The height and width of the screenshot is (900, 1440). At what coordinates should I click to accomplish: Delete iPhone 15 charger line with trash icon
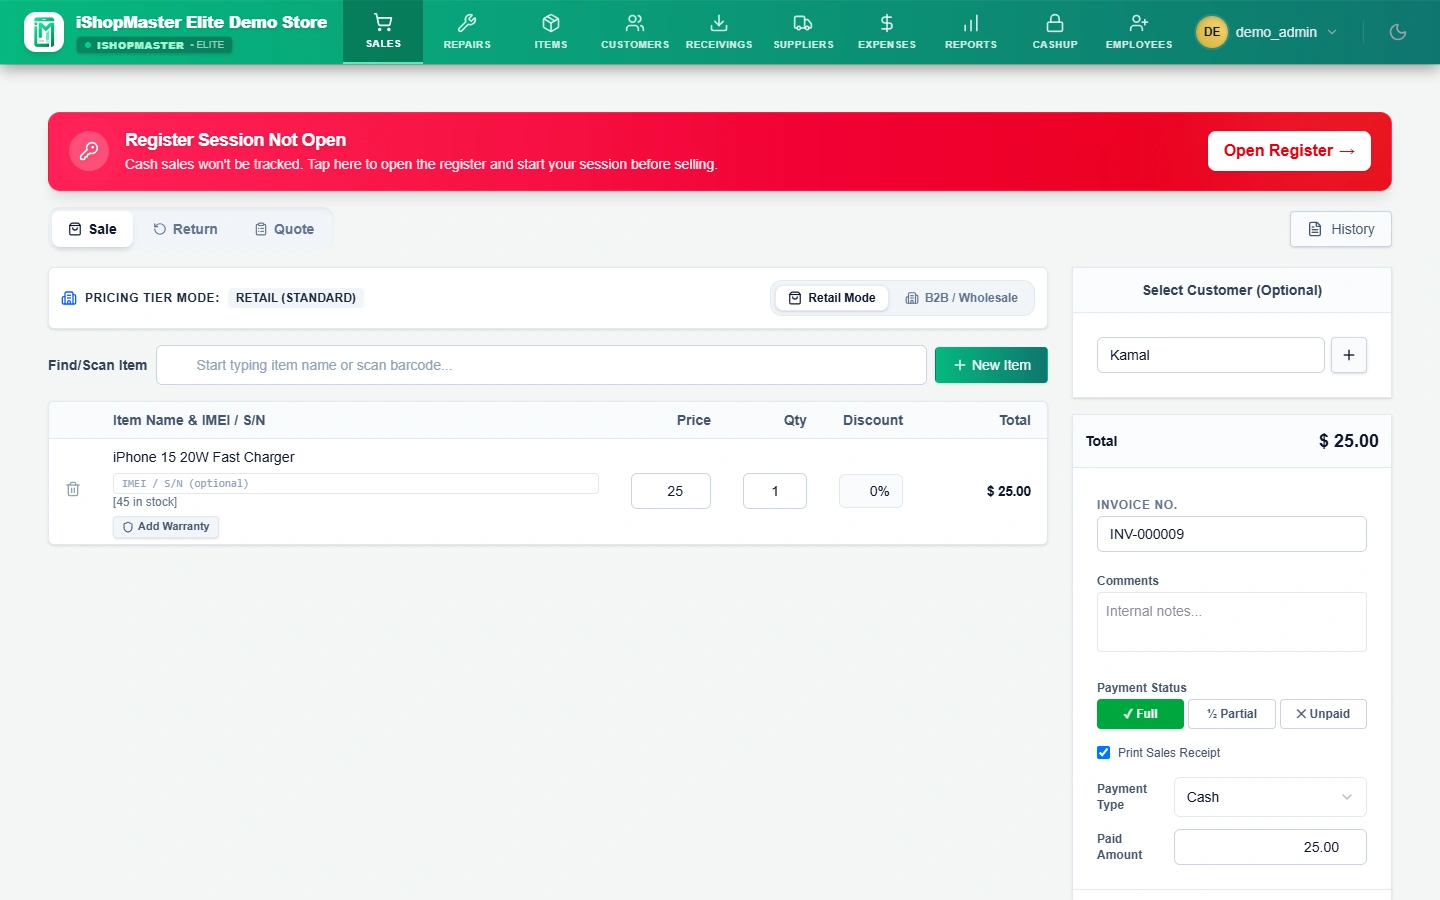(73, 489)
